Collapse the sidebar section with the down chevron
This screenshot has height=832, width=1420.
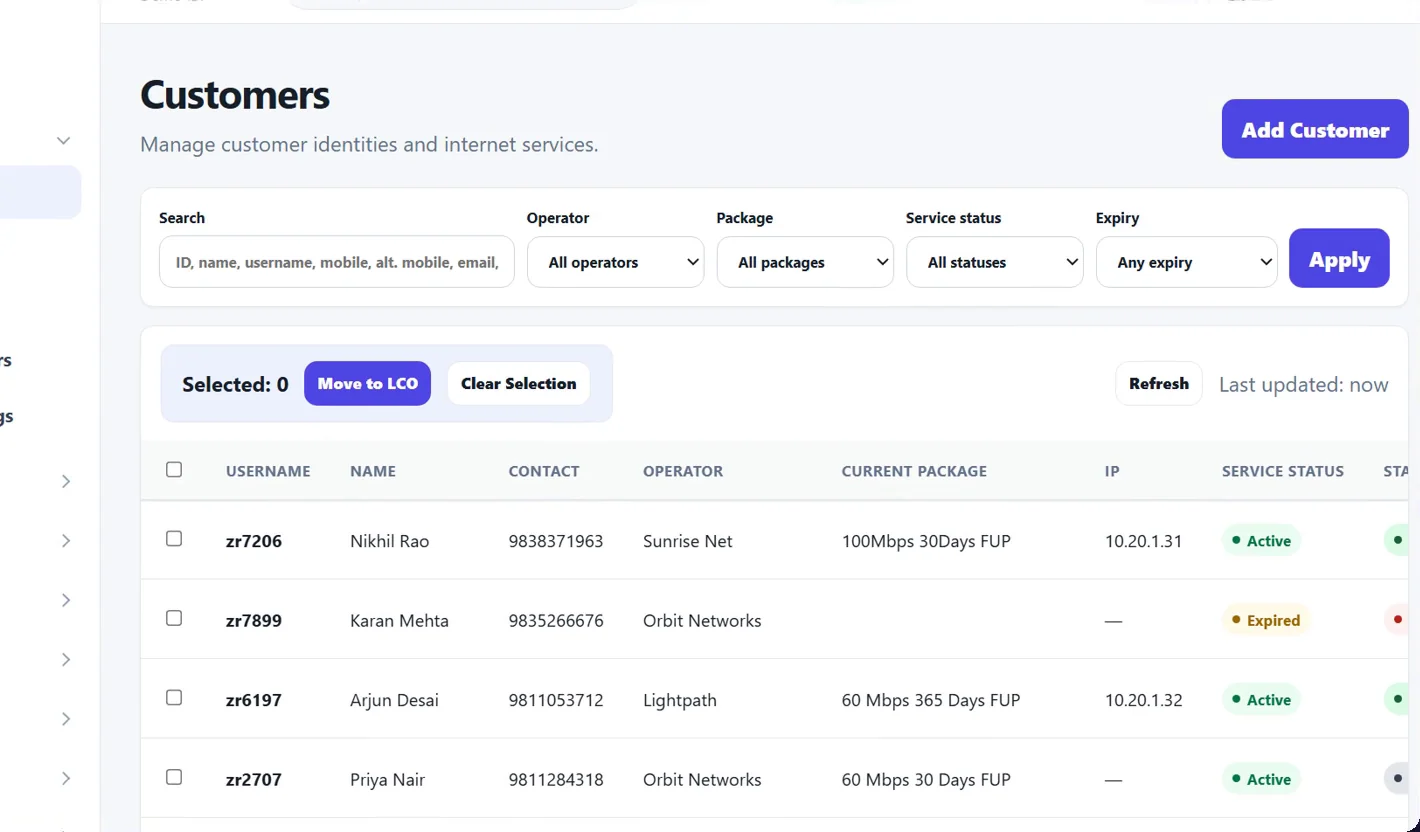[x=64, y=141]
